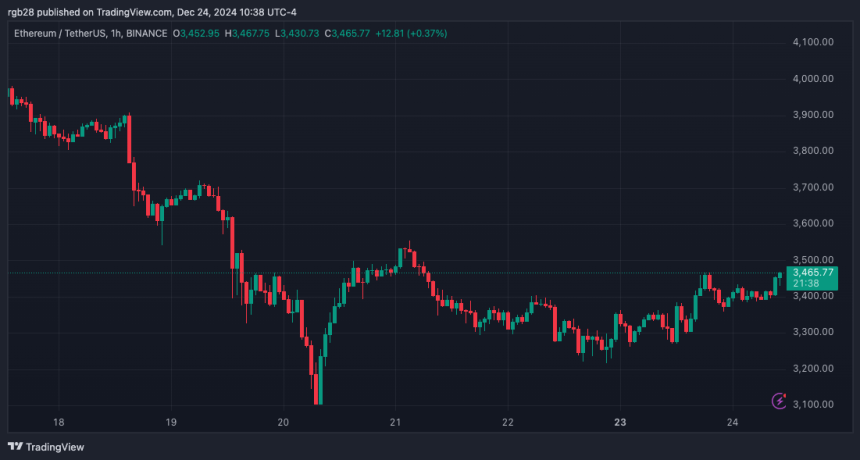Click the published on TradingView.com header text

point(152,12)
